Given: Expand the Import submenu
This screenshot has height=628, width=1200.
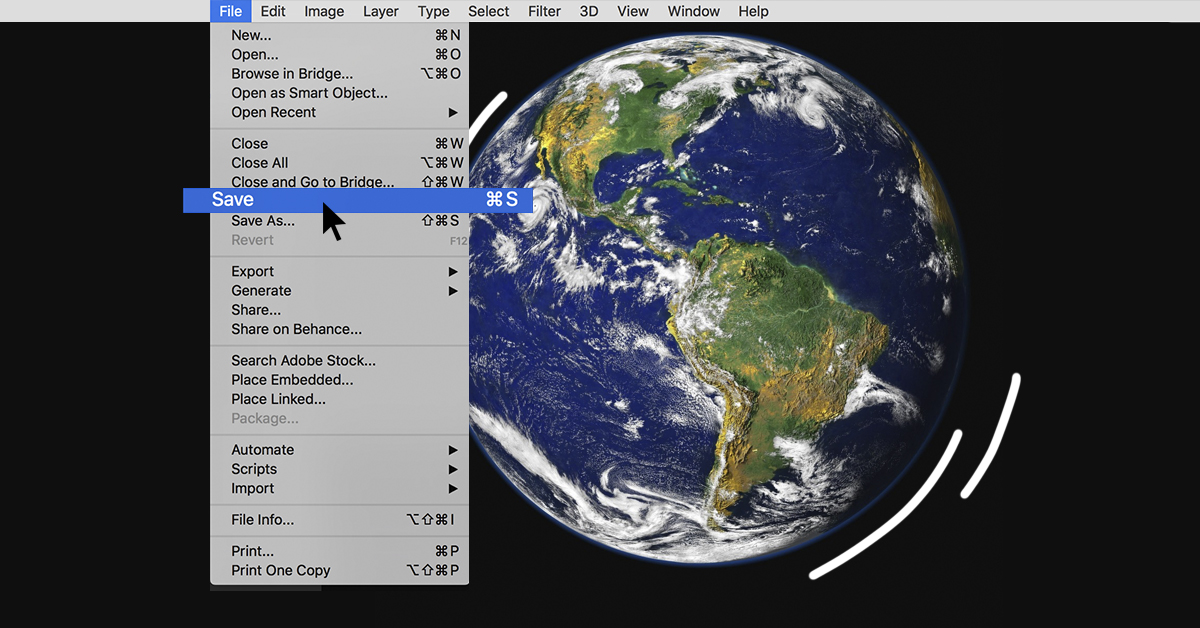Looking at the screenshot, I should pos(253,489).
